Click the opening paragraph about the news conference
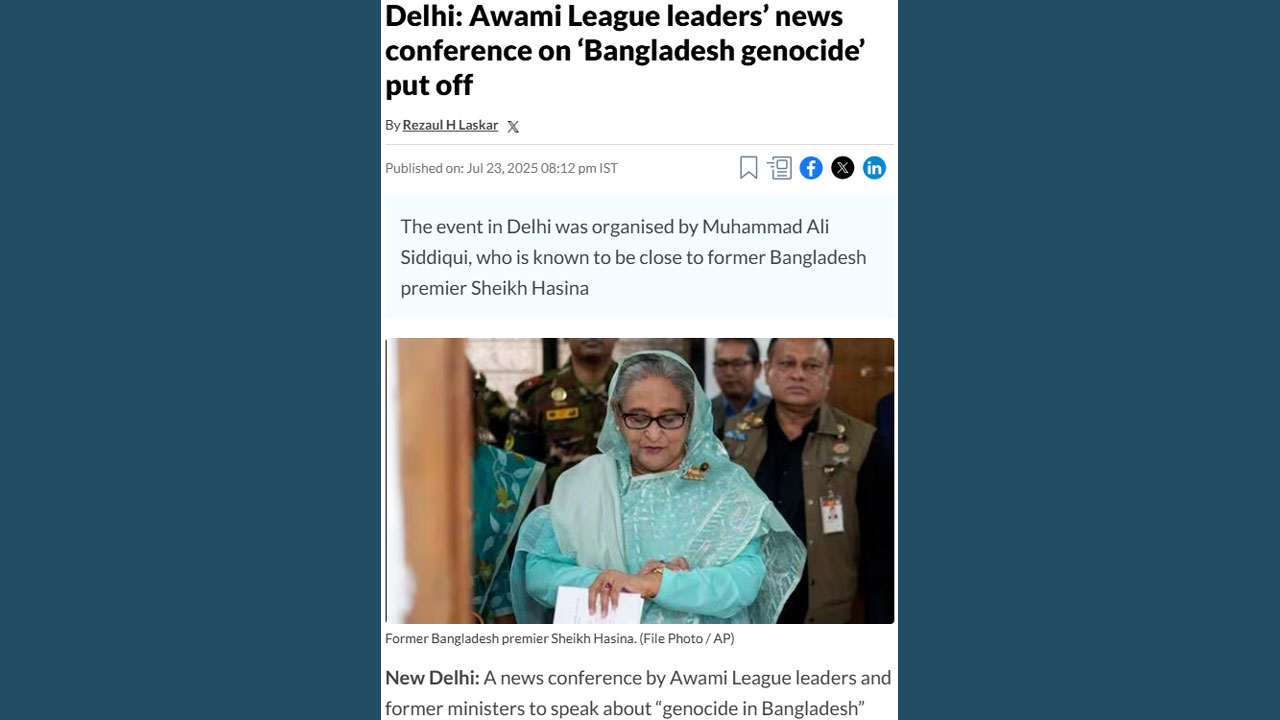 tap(638, 694)
